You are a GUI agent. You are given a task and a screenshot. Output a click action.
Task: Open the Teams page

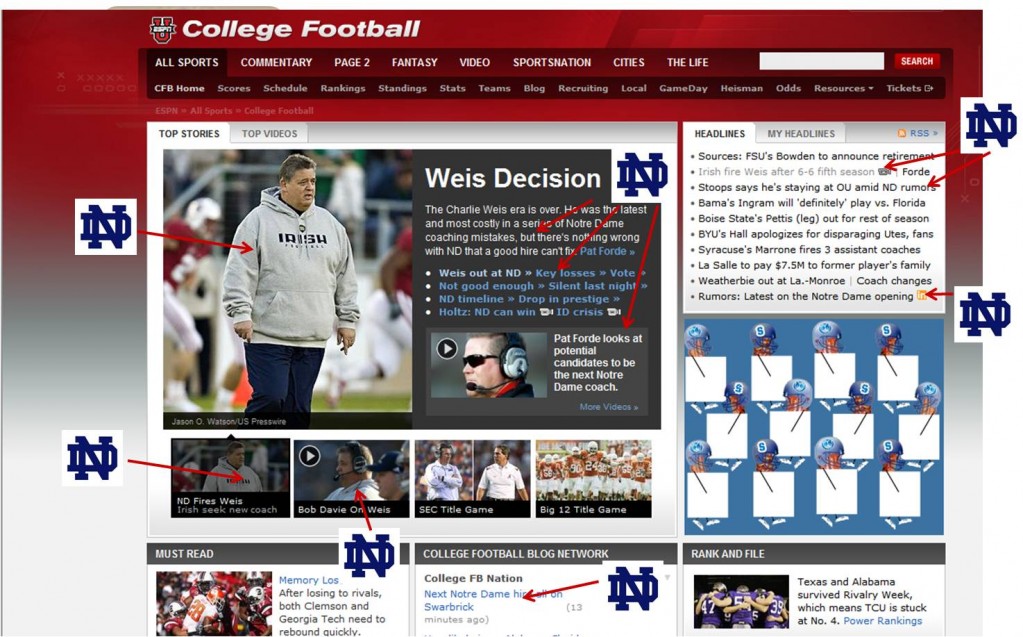pyautogui.click(x=494, y=88)
